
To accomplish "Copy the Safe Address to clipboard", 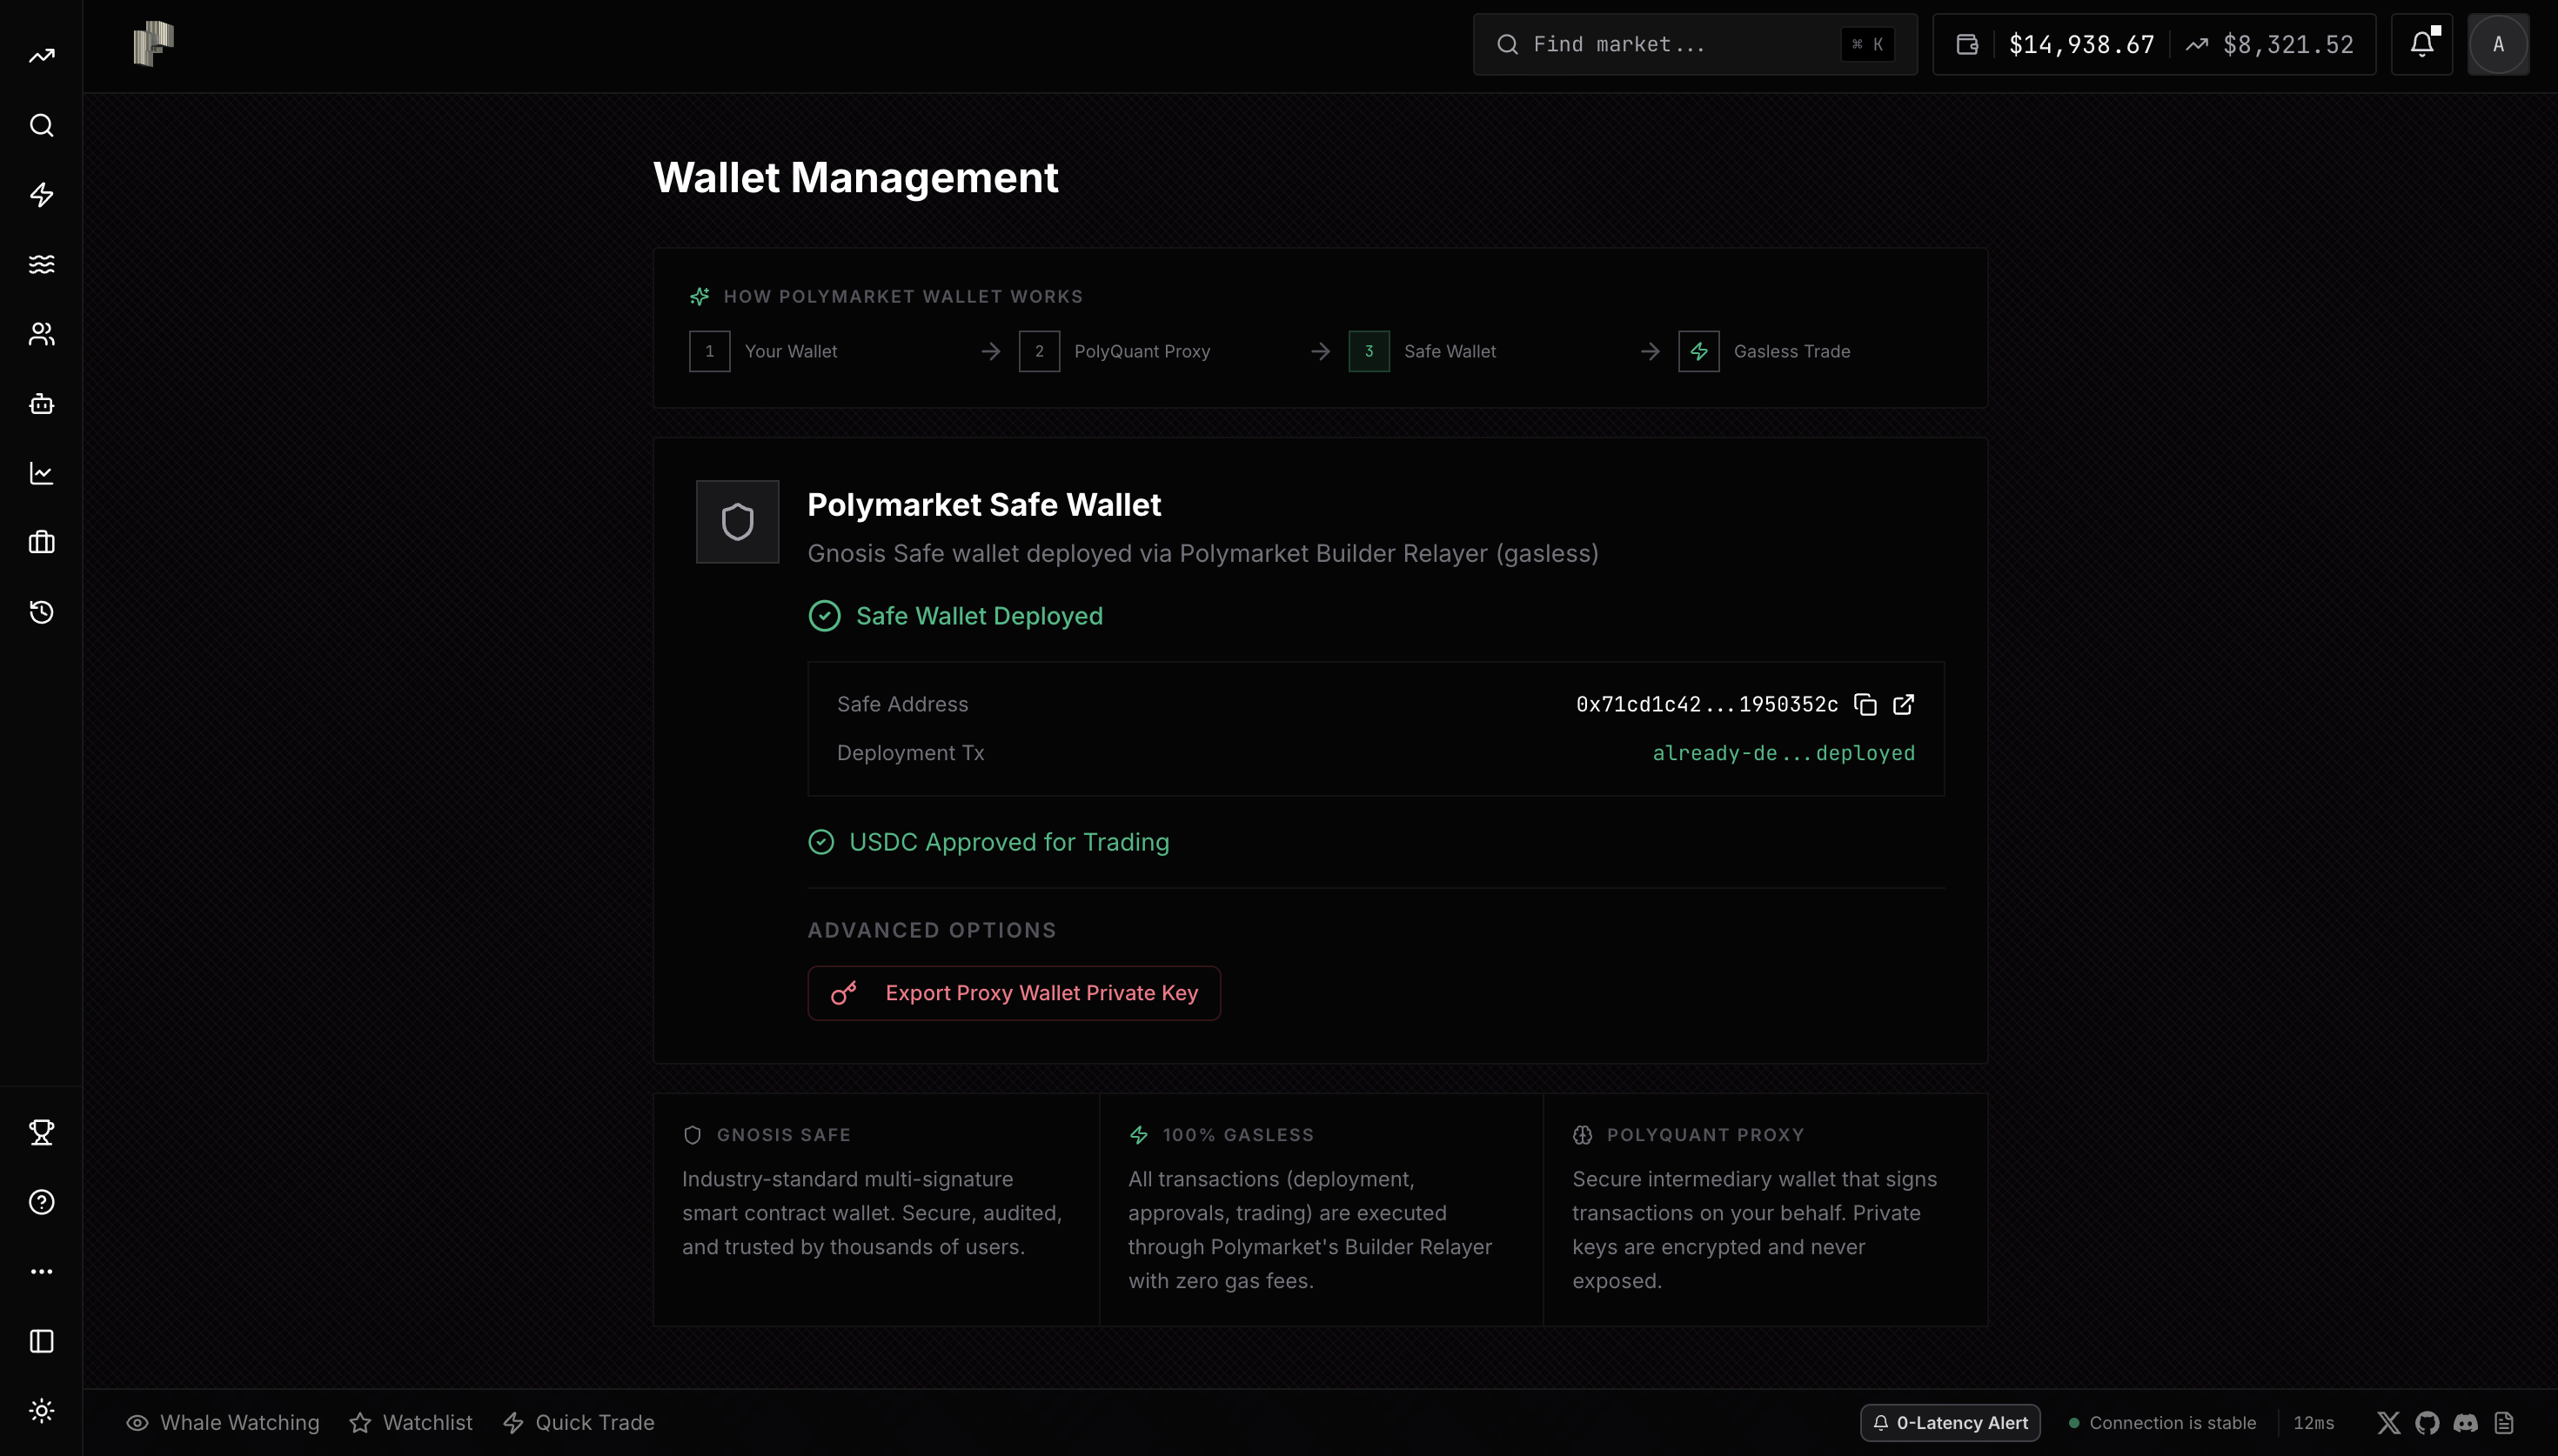I will pyautogui.click(x=1865, y=705).
